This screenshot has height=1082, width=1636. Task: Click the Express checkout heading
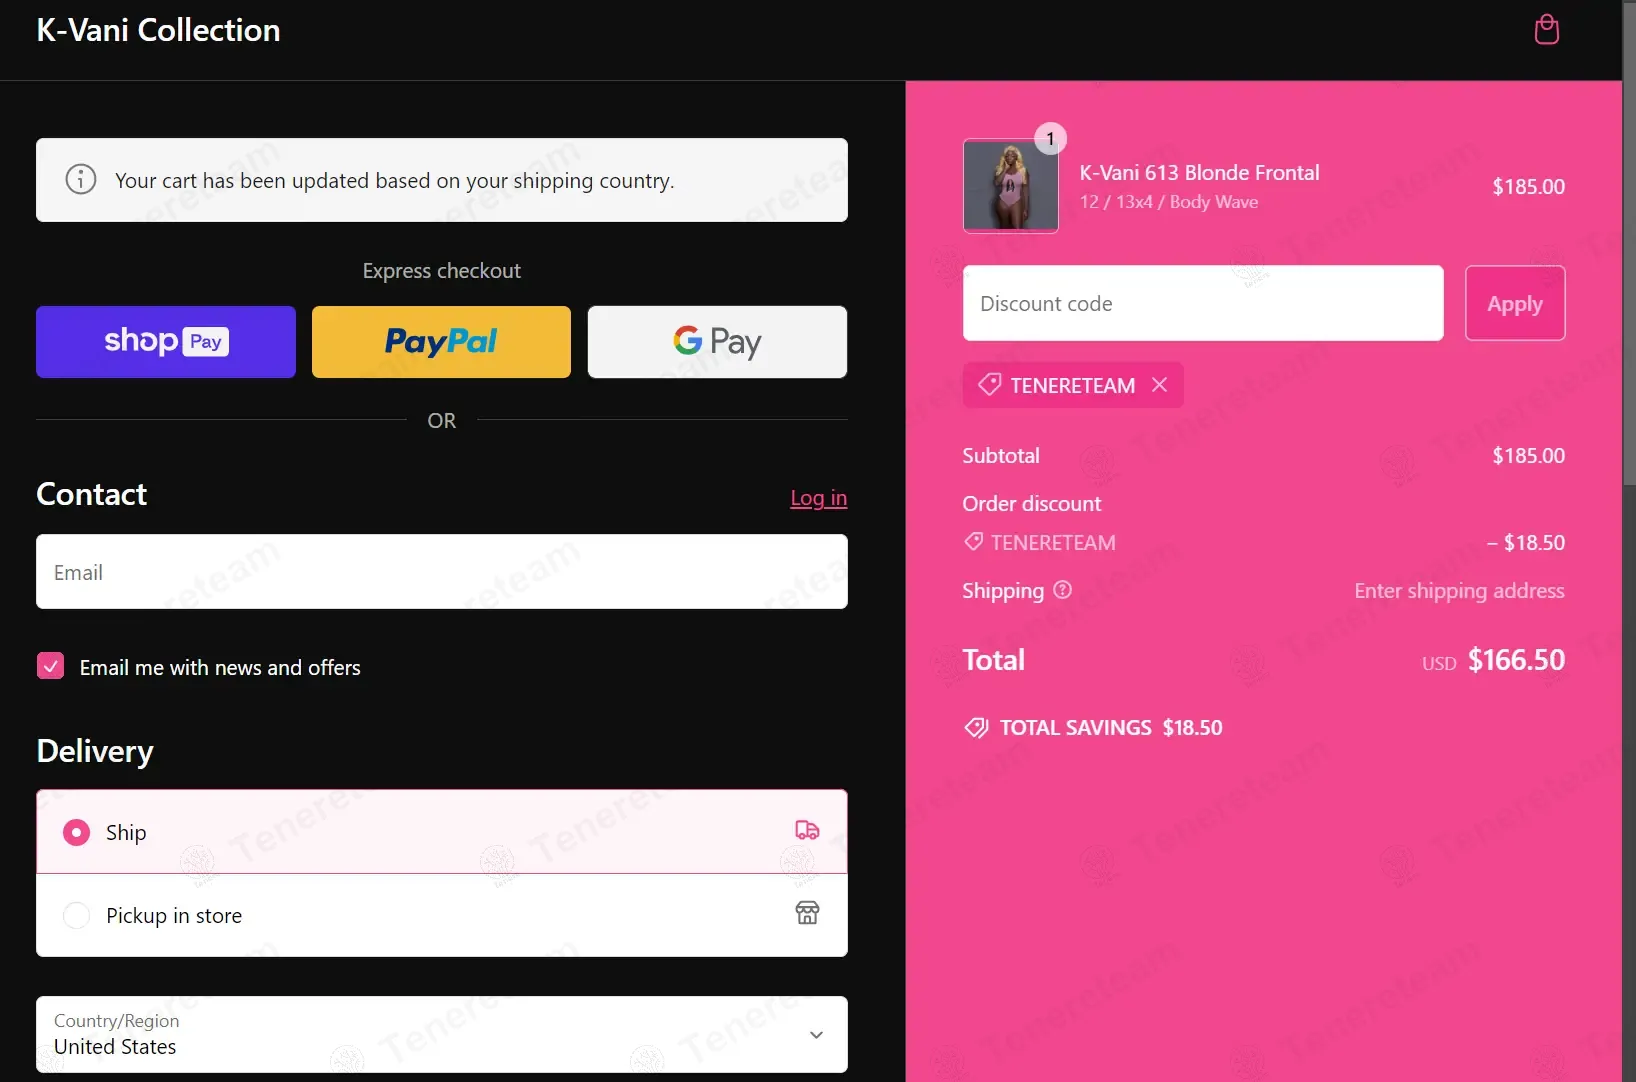tap(441, 271)
